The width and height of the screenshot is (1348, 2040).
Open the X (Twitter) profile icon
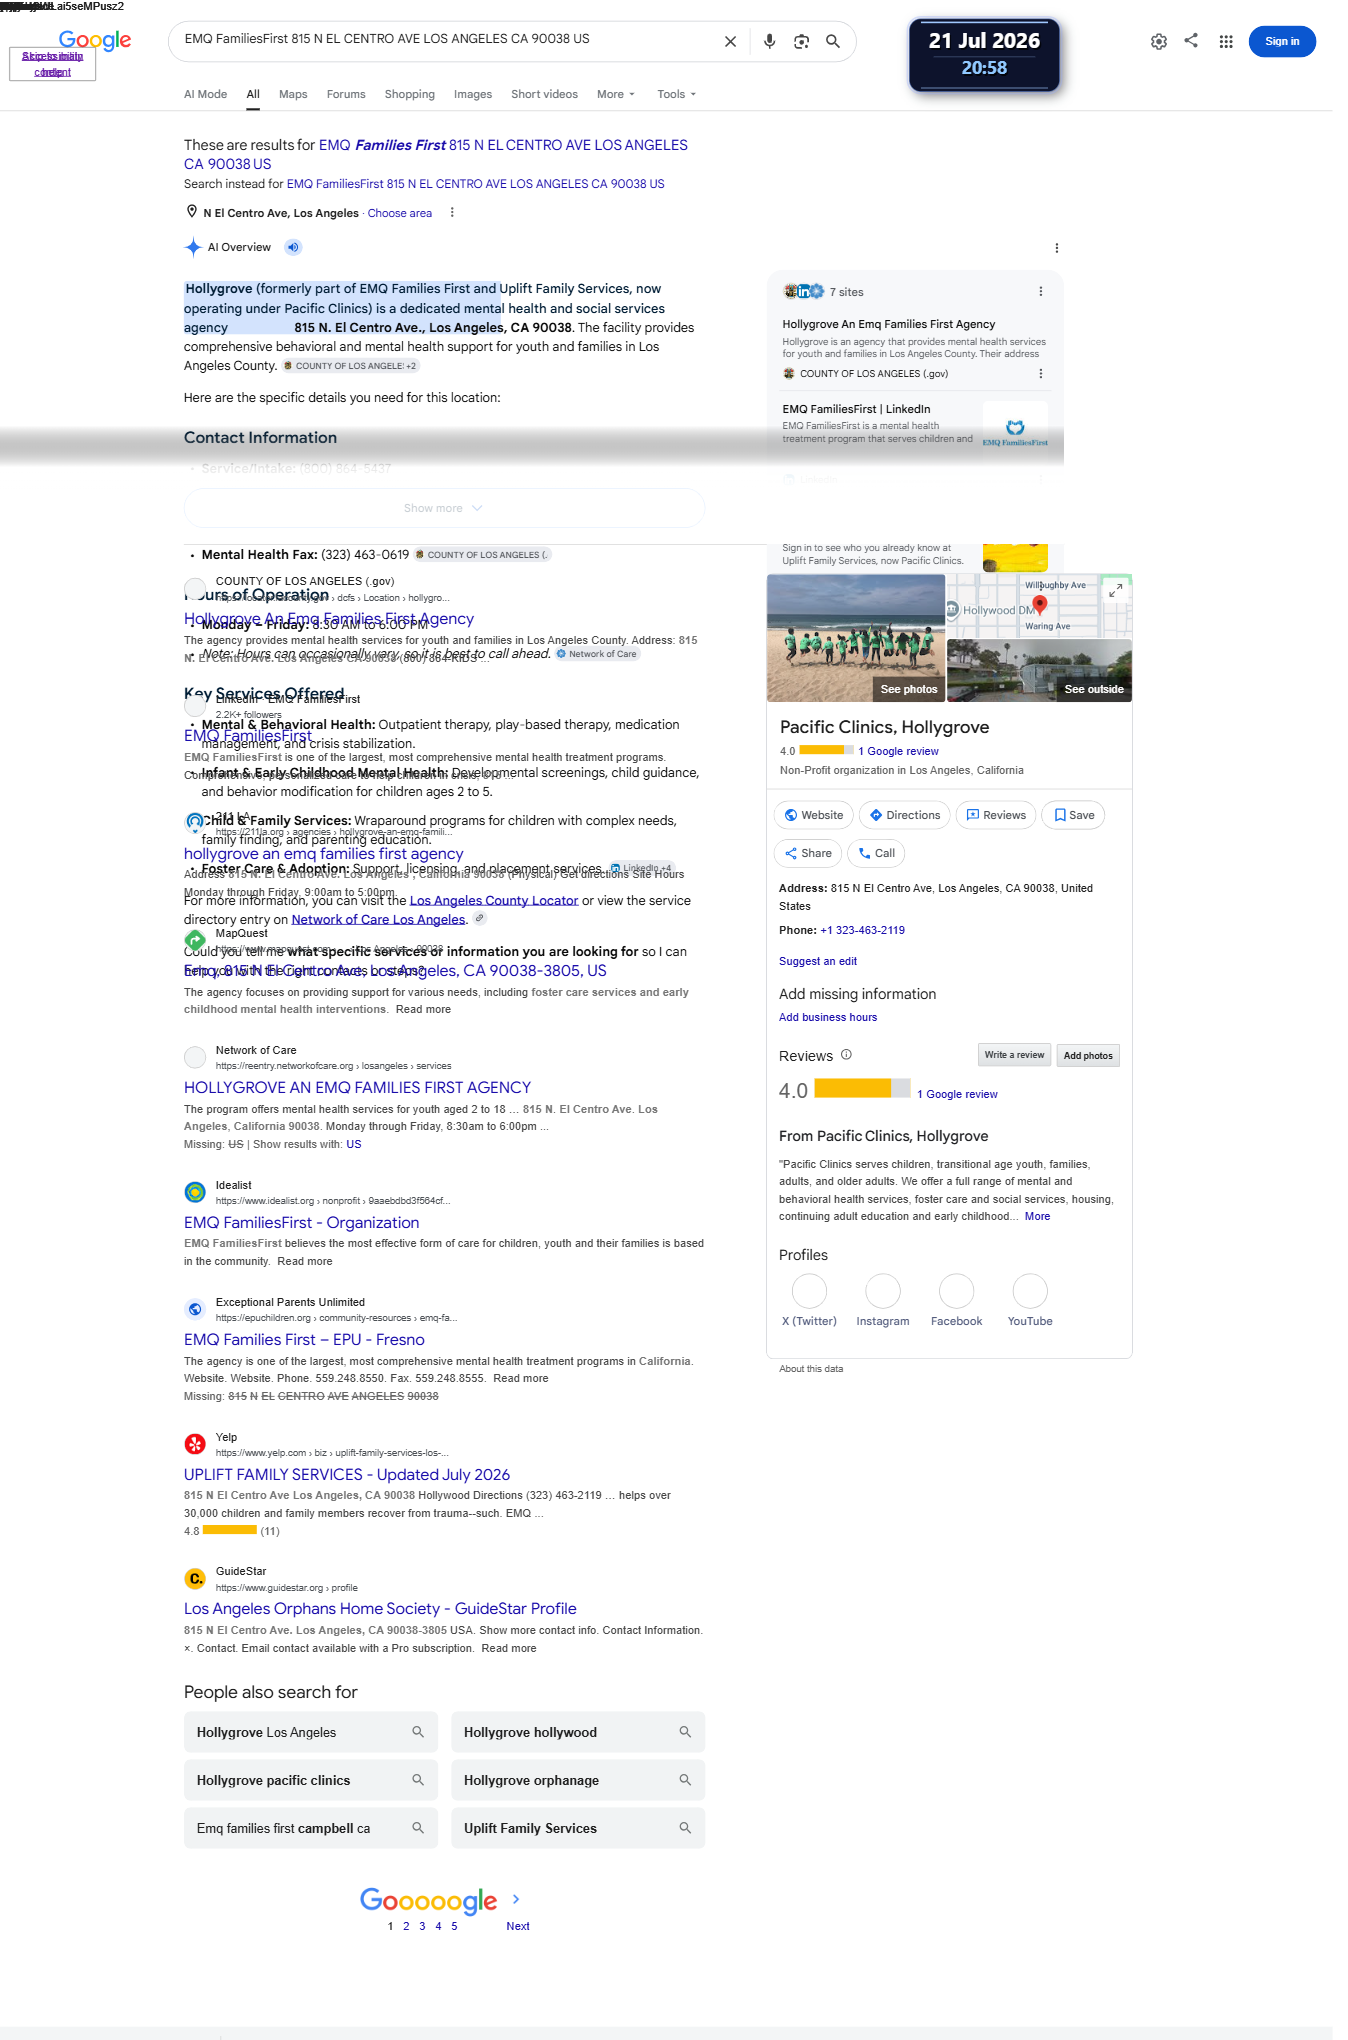[x=809, y=1291]
